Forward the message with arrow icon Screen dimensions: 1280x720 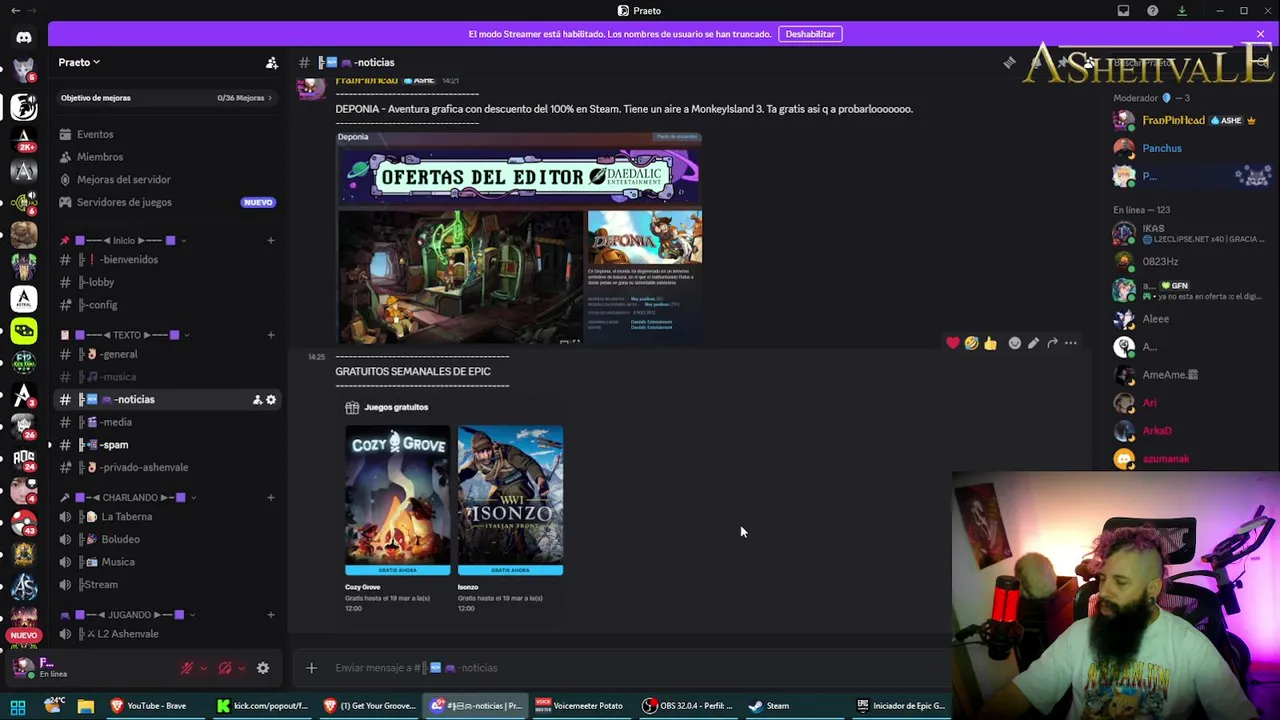pyautogui.click(x=1052, y=343)
